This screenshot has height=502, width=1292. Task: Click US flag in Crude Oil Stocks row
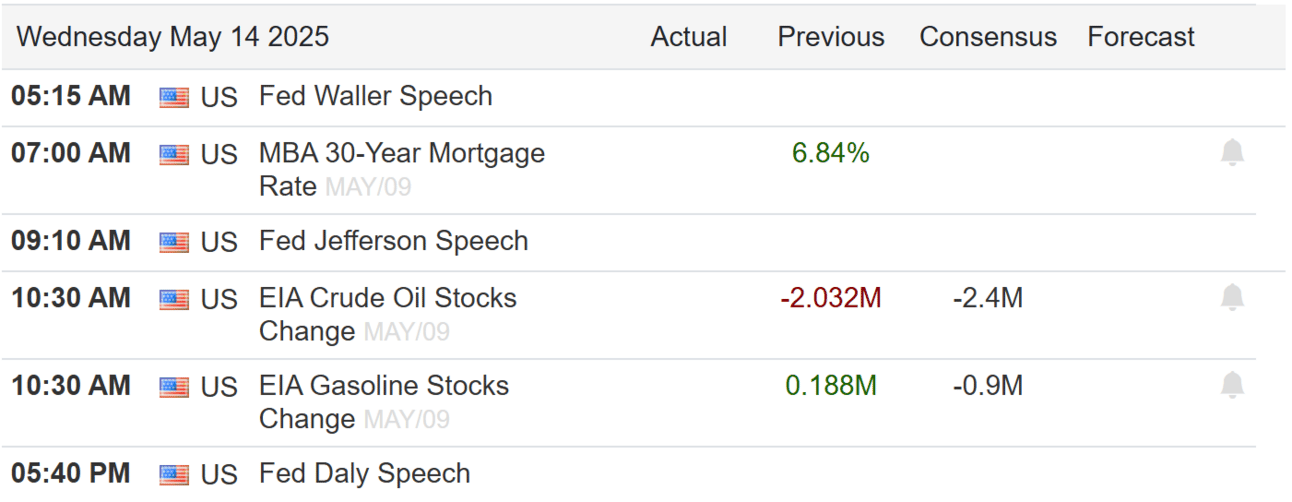tap(174, 299)
